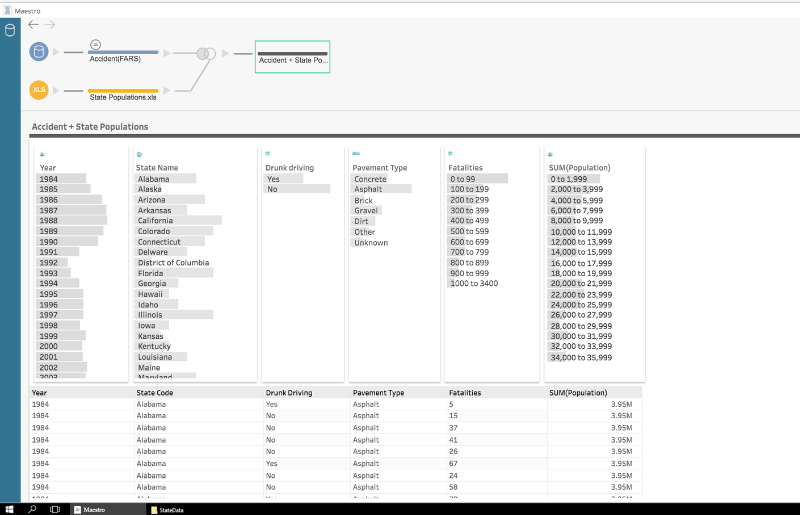The width and height of the screenshot is (800, 515).
Task: Click the filter badge above Accident(FARS)
Action: click(x=96, y=44)
